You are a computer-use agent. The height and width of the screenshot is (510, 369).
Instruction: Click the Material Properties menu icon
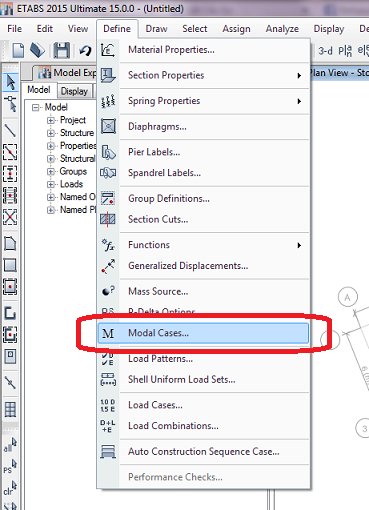pyautogui.click(x=108, y=50)
